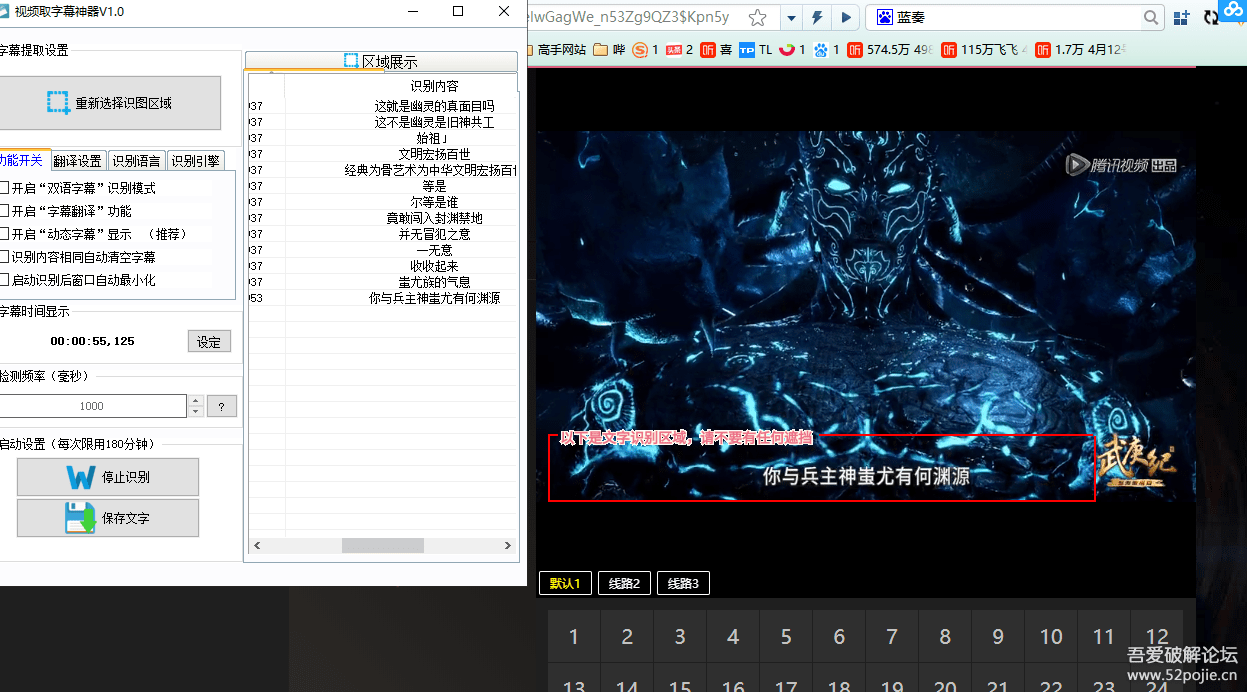Image resolution: width=1247 pixels, height=692 pixels.
Task: Click the lightning bolt icon in browser toolbar
Action: (817, 17)
